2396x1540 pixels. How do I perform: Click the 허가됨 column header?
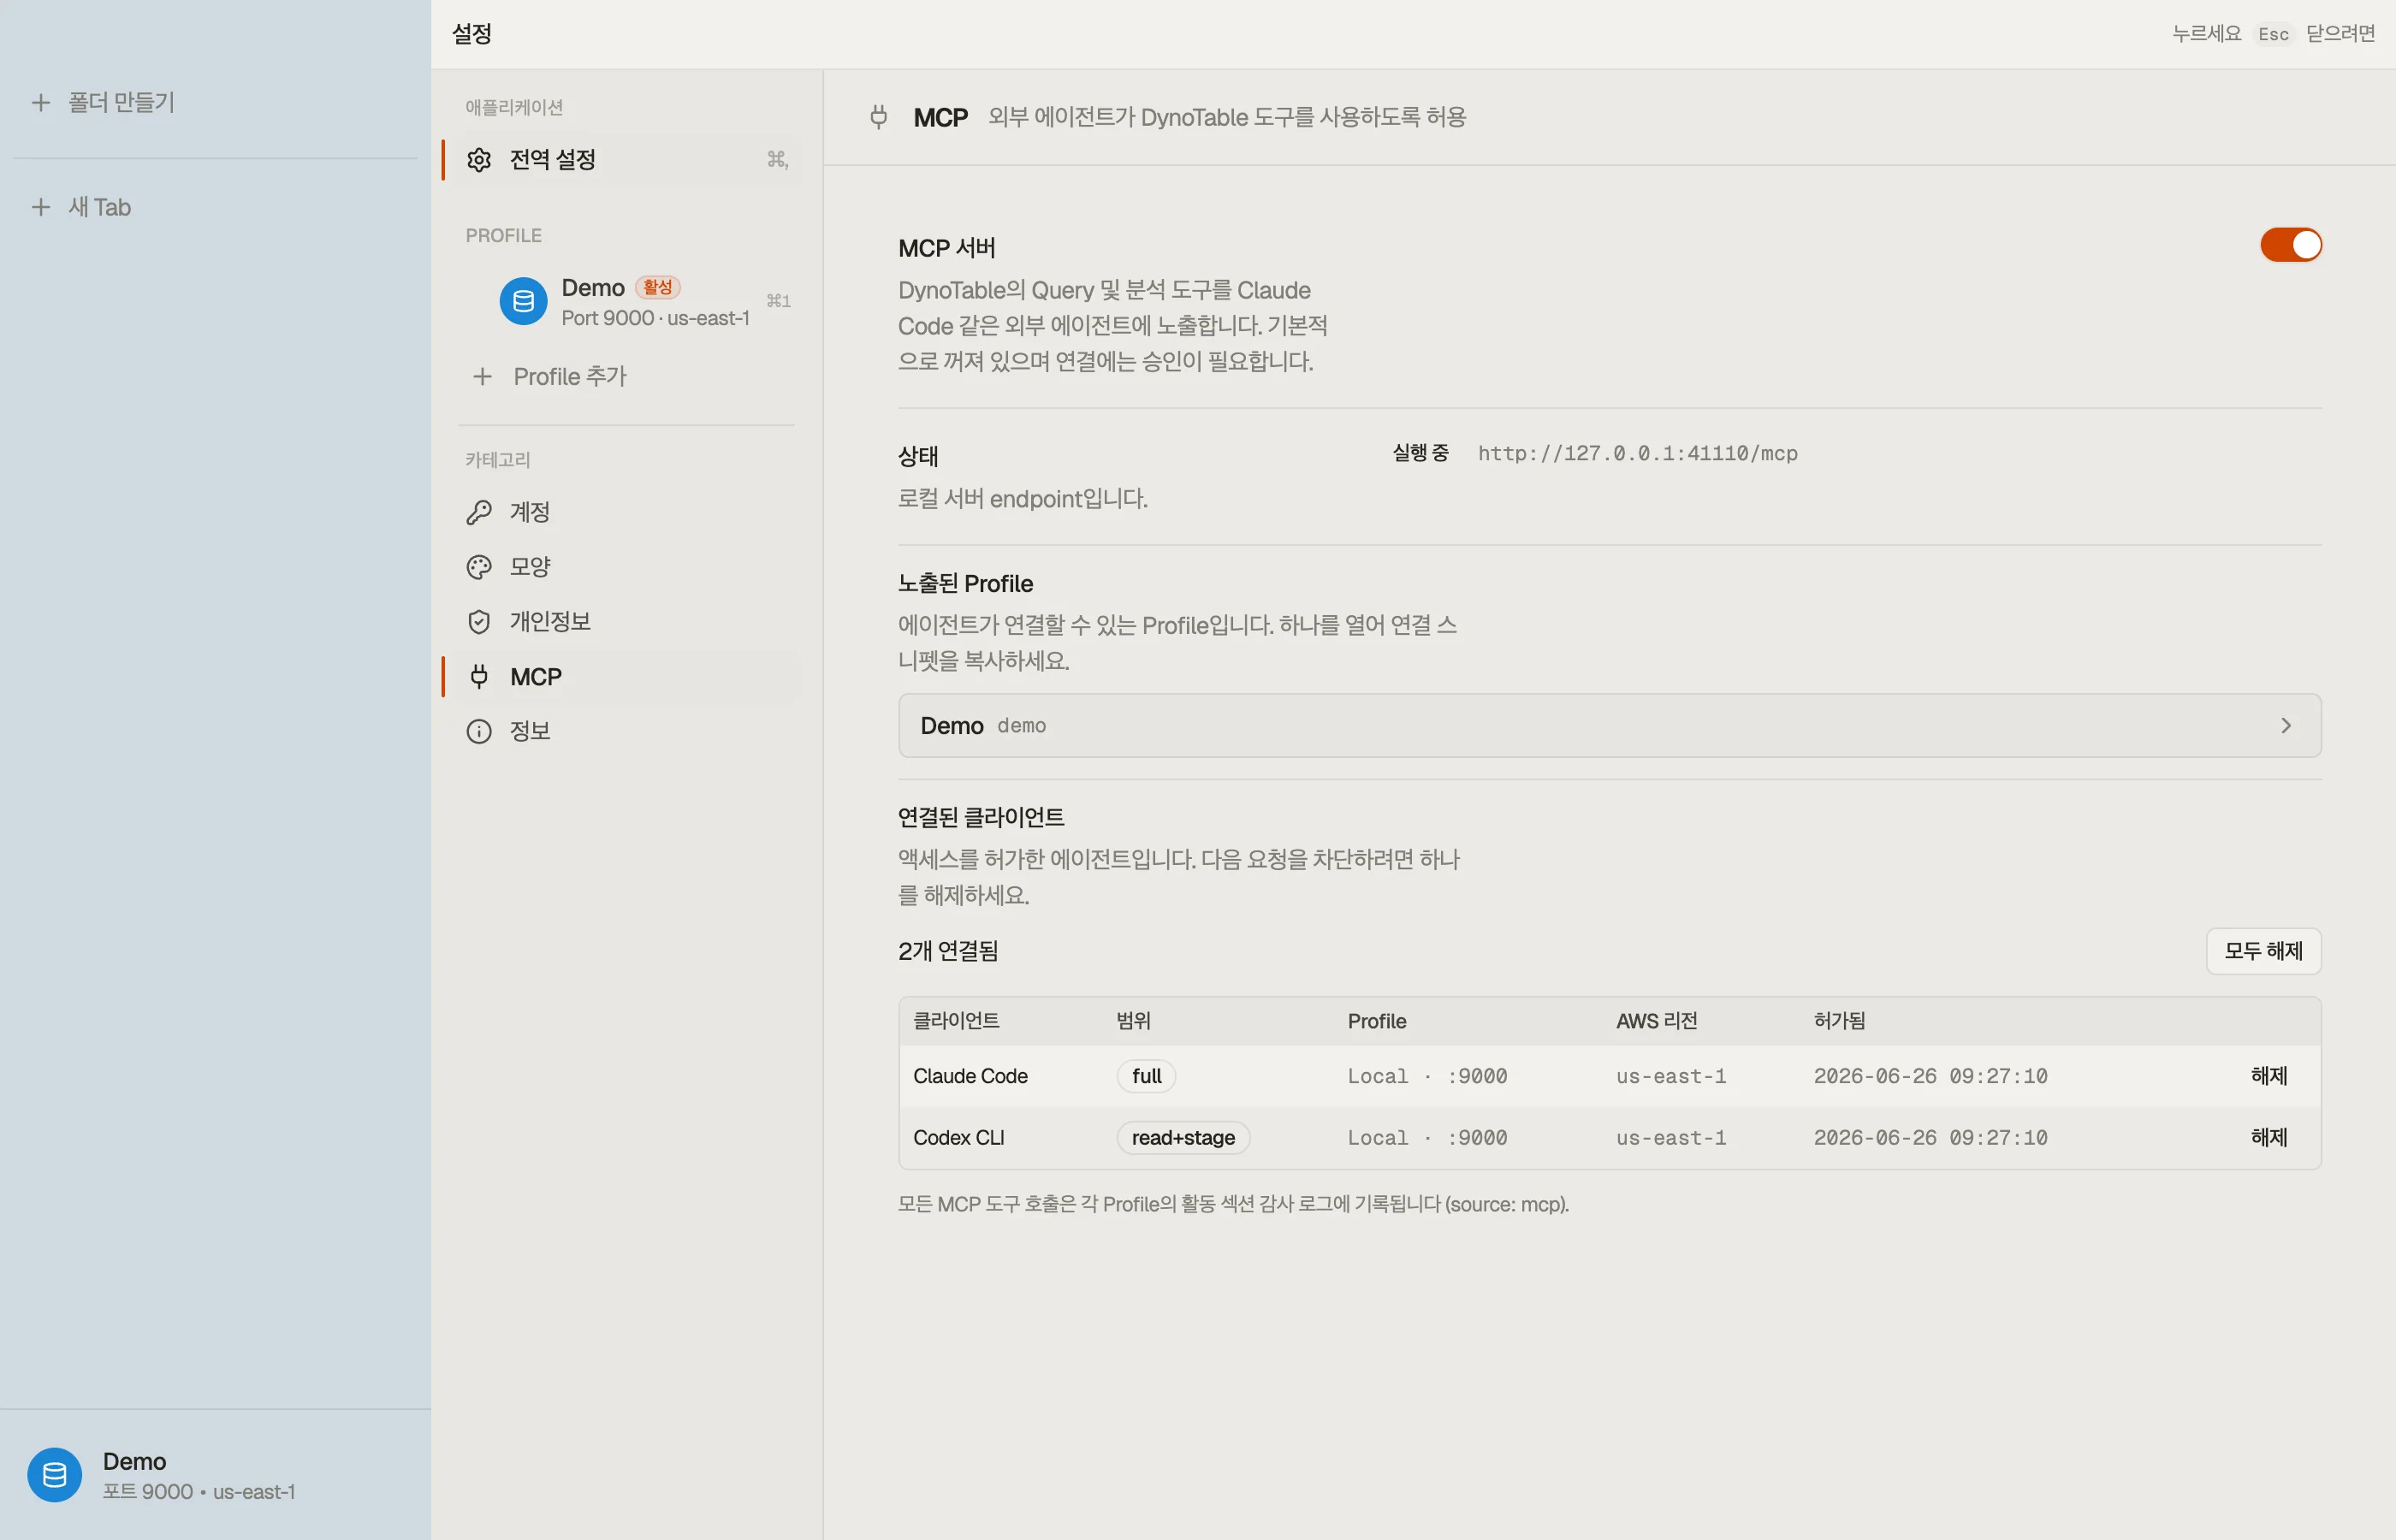(1840, 1021)
